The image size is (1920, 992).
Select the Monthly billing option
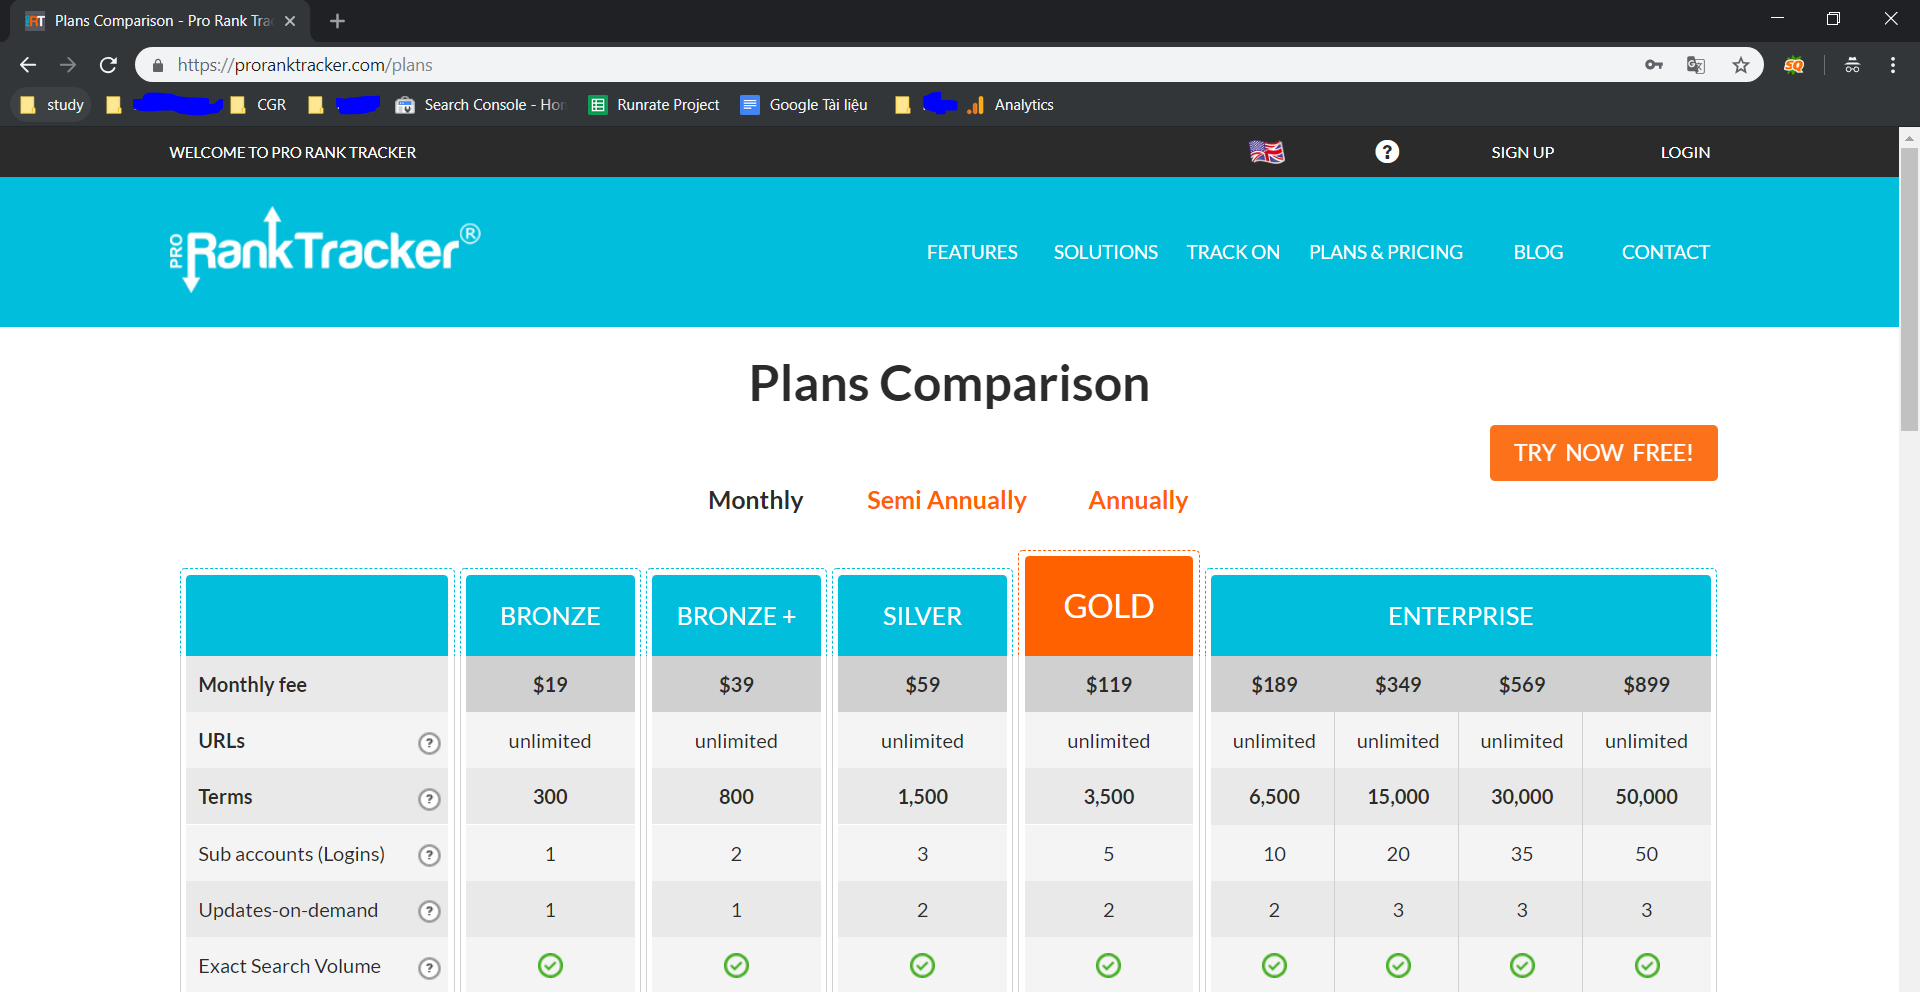[755, 500]
